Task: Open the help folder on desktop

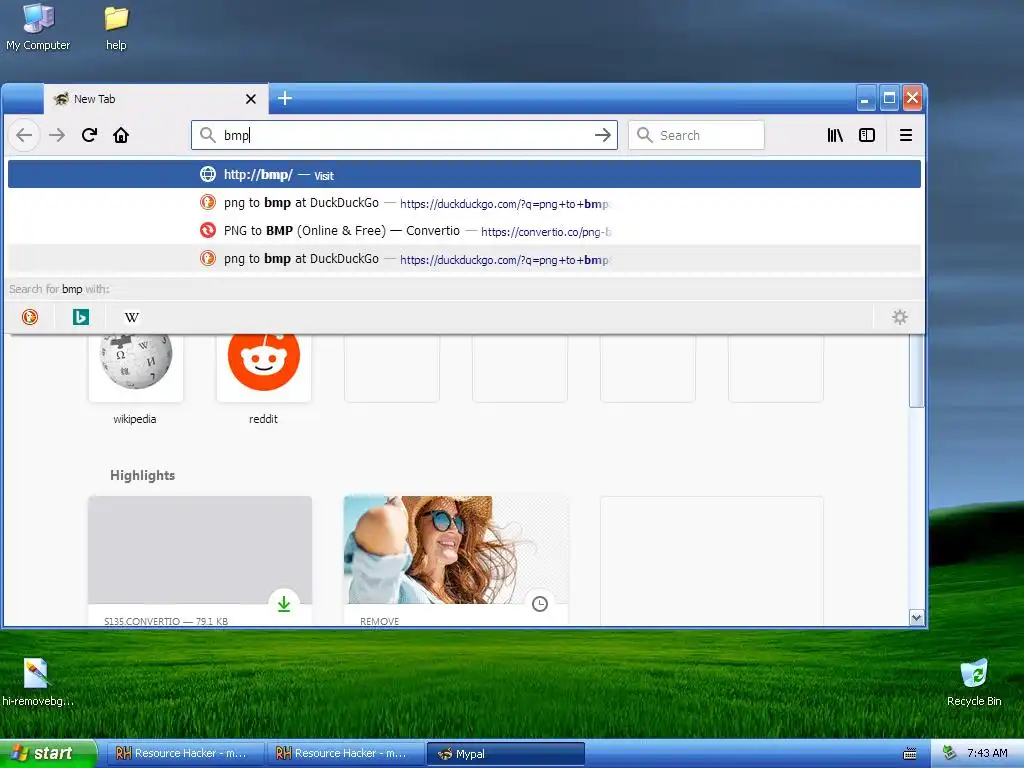Action: (x=116, y=27)
